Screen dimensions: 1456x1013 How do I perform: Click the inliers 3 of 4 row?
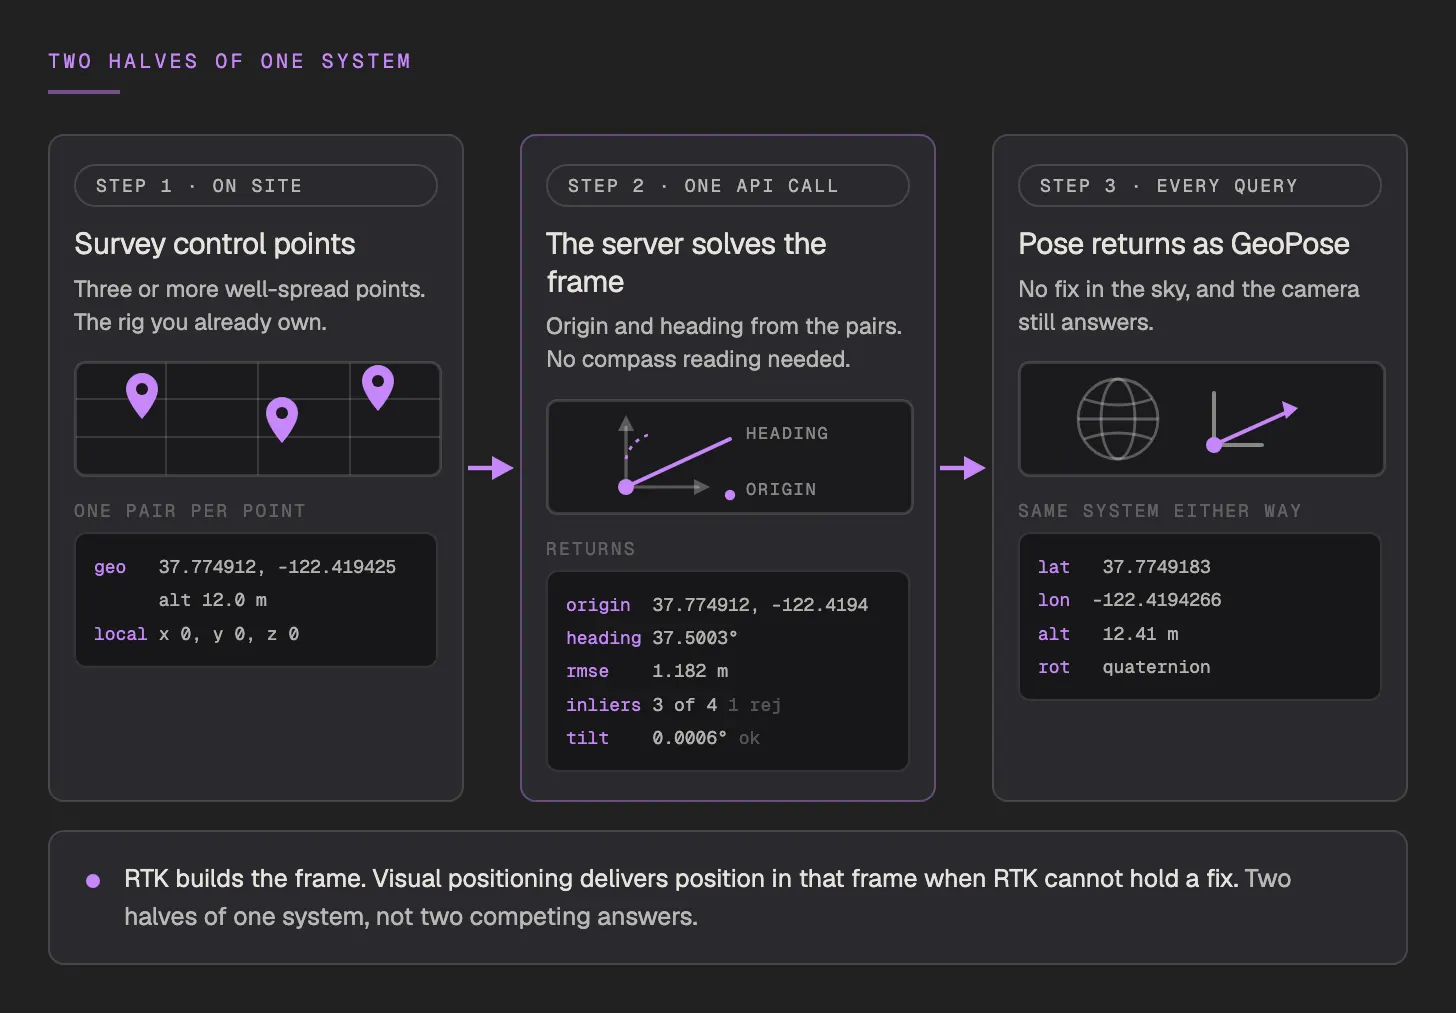[x=673, y=705]
